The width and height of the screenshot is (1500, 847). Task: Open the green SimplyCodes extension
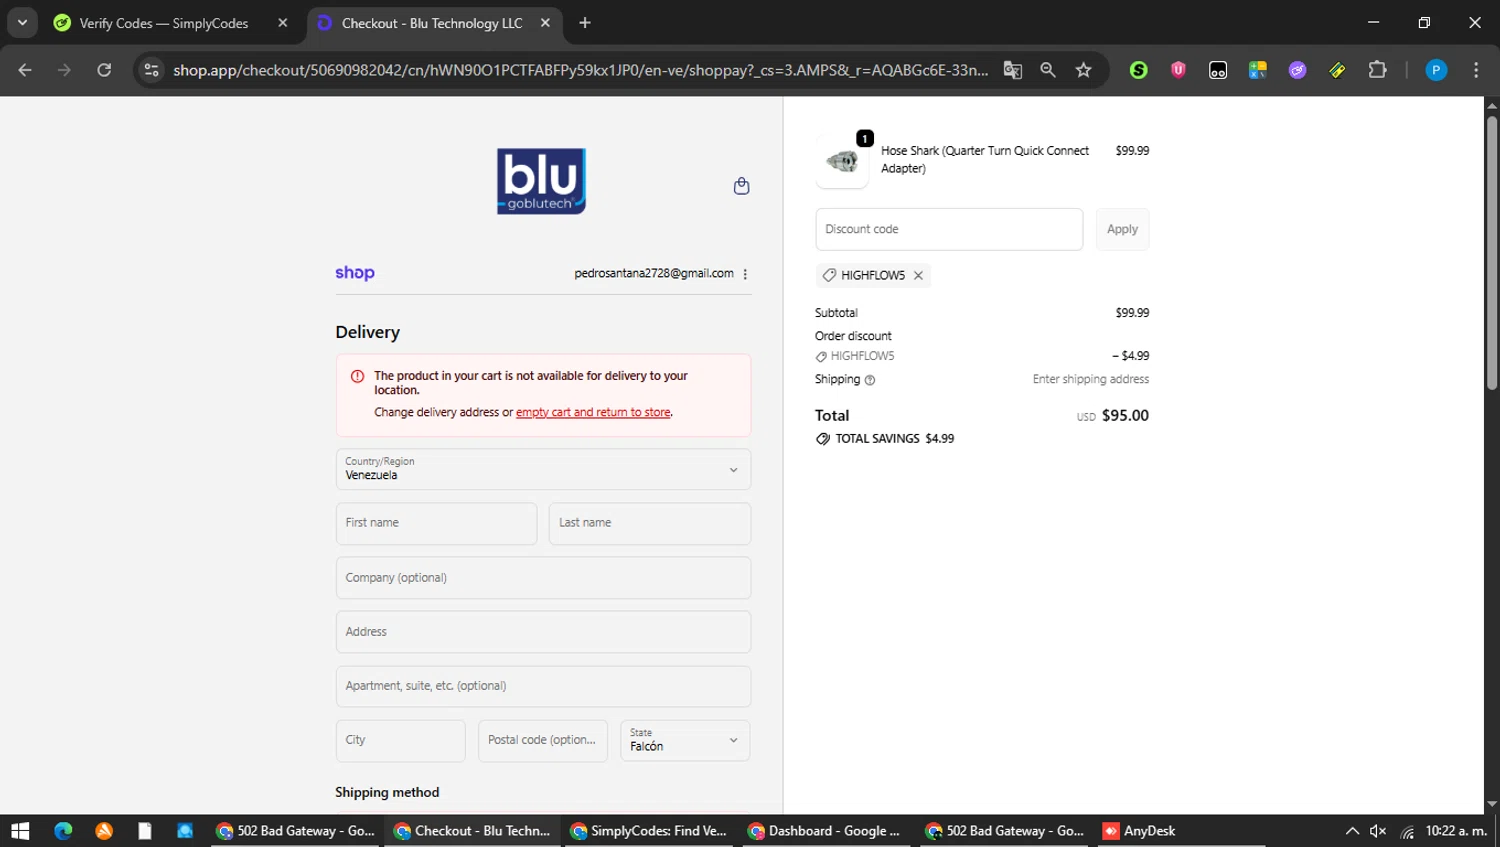(1138, 70)
